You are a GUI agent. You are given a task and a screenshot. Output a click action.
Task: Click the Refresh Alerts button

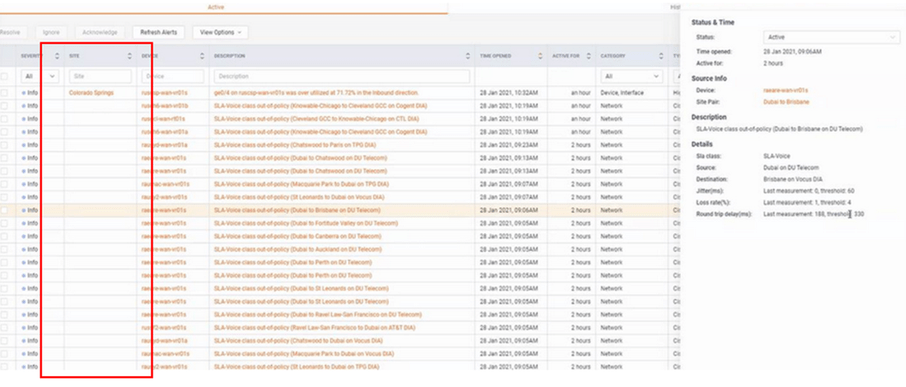[159, 32]
